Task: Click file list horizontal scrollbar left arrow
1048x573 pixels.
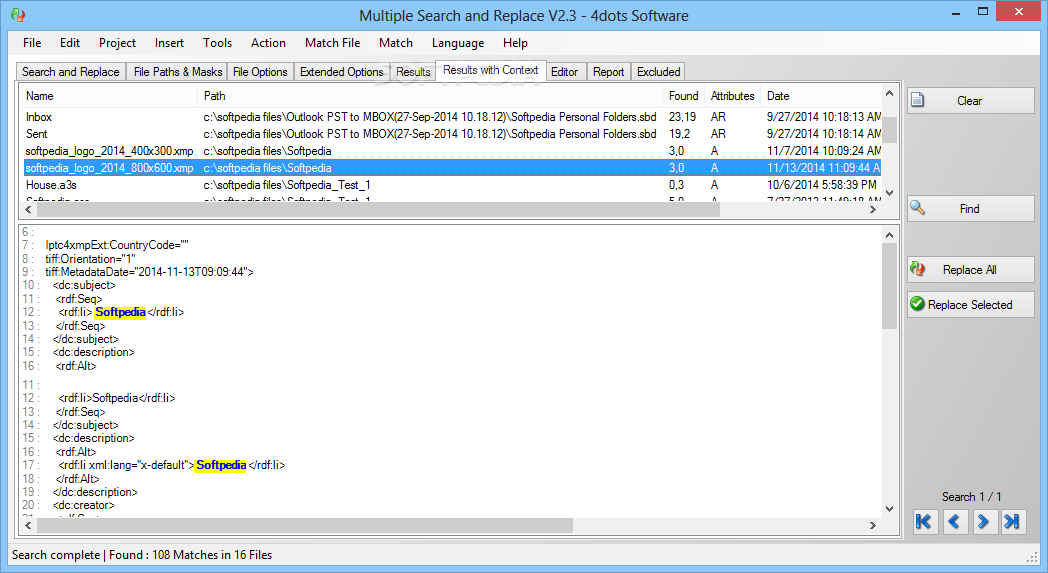Action: pyautogui.click(x=28, y=209)
